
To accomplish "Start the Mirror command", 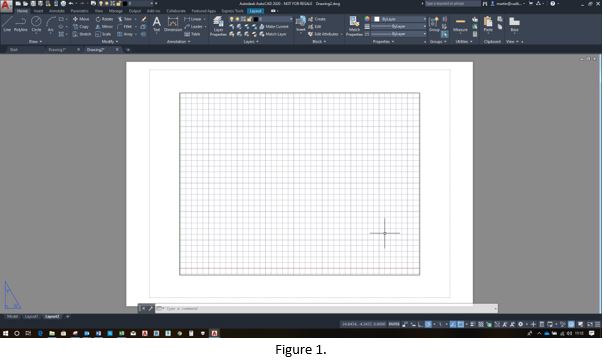I will [x=104, y=27].
